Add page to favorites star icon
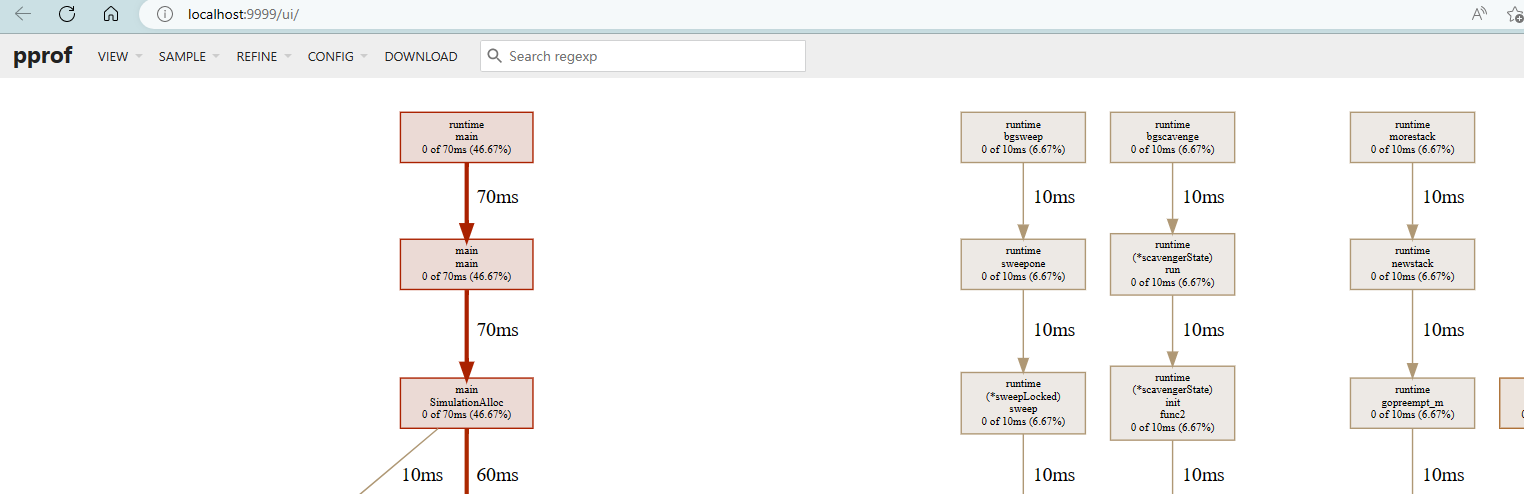 click(x=1515, y=14)
